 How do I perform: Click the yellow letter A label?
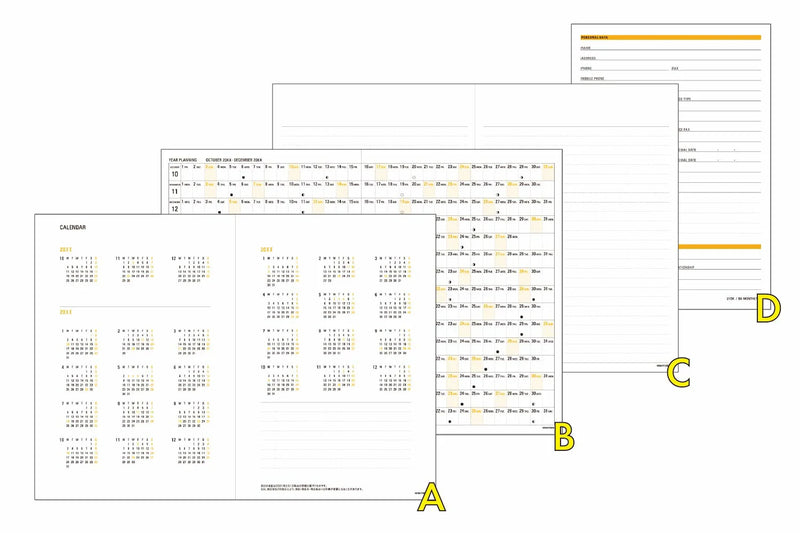tap(430, 495)
